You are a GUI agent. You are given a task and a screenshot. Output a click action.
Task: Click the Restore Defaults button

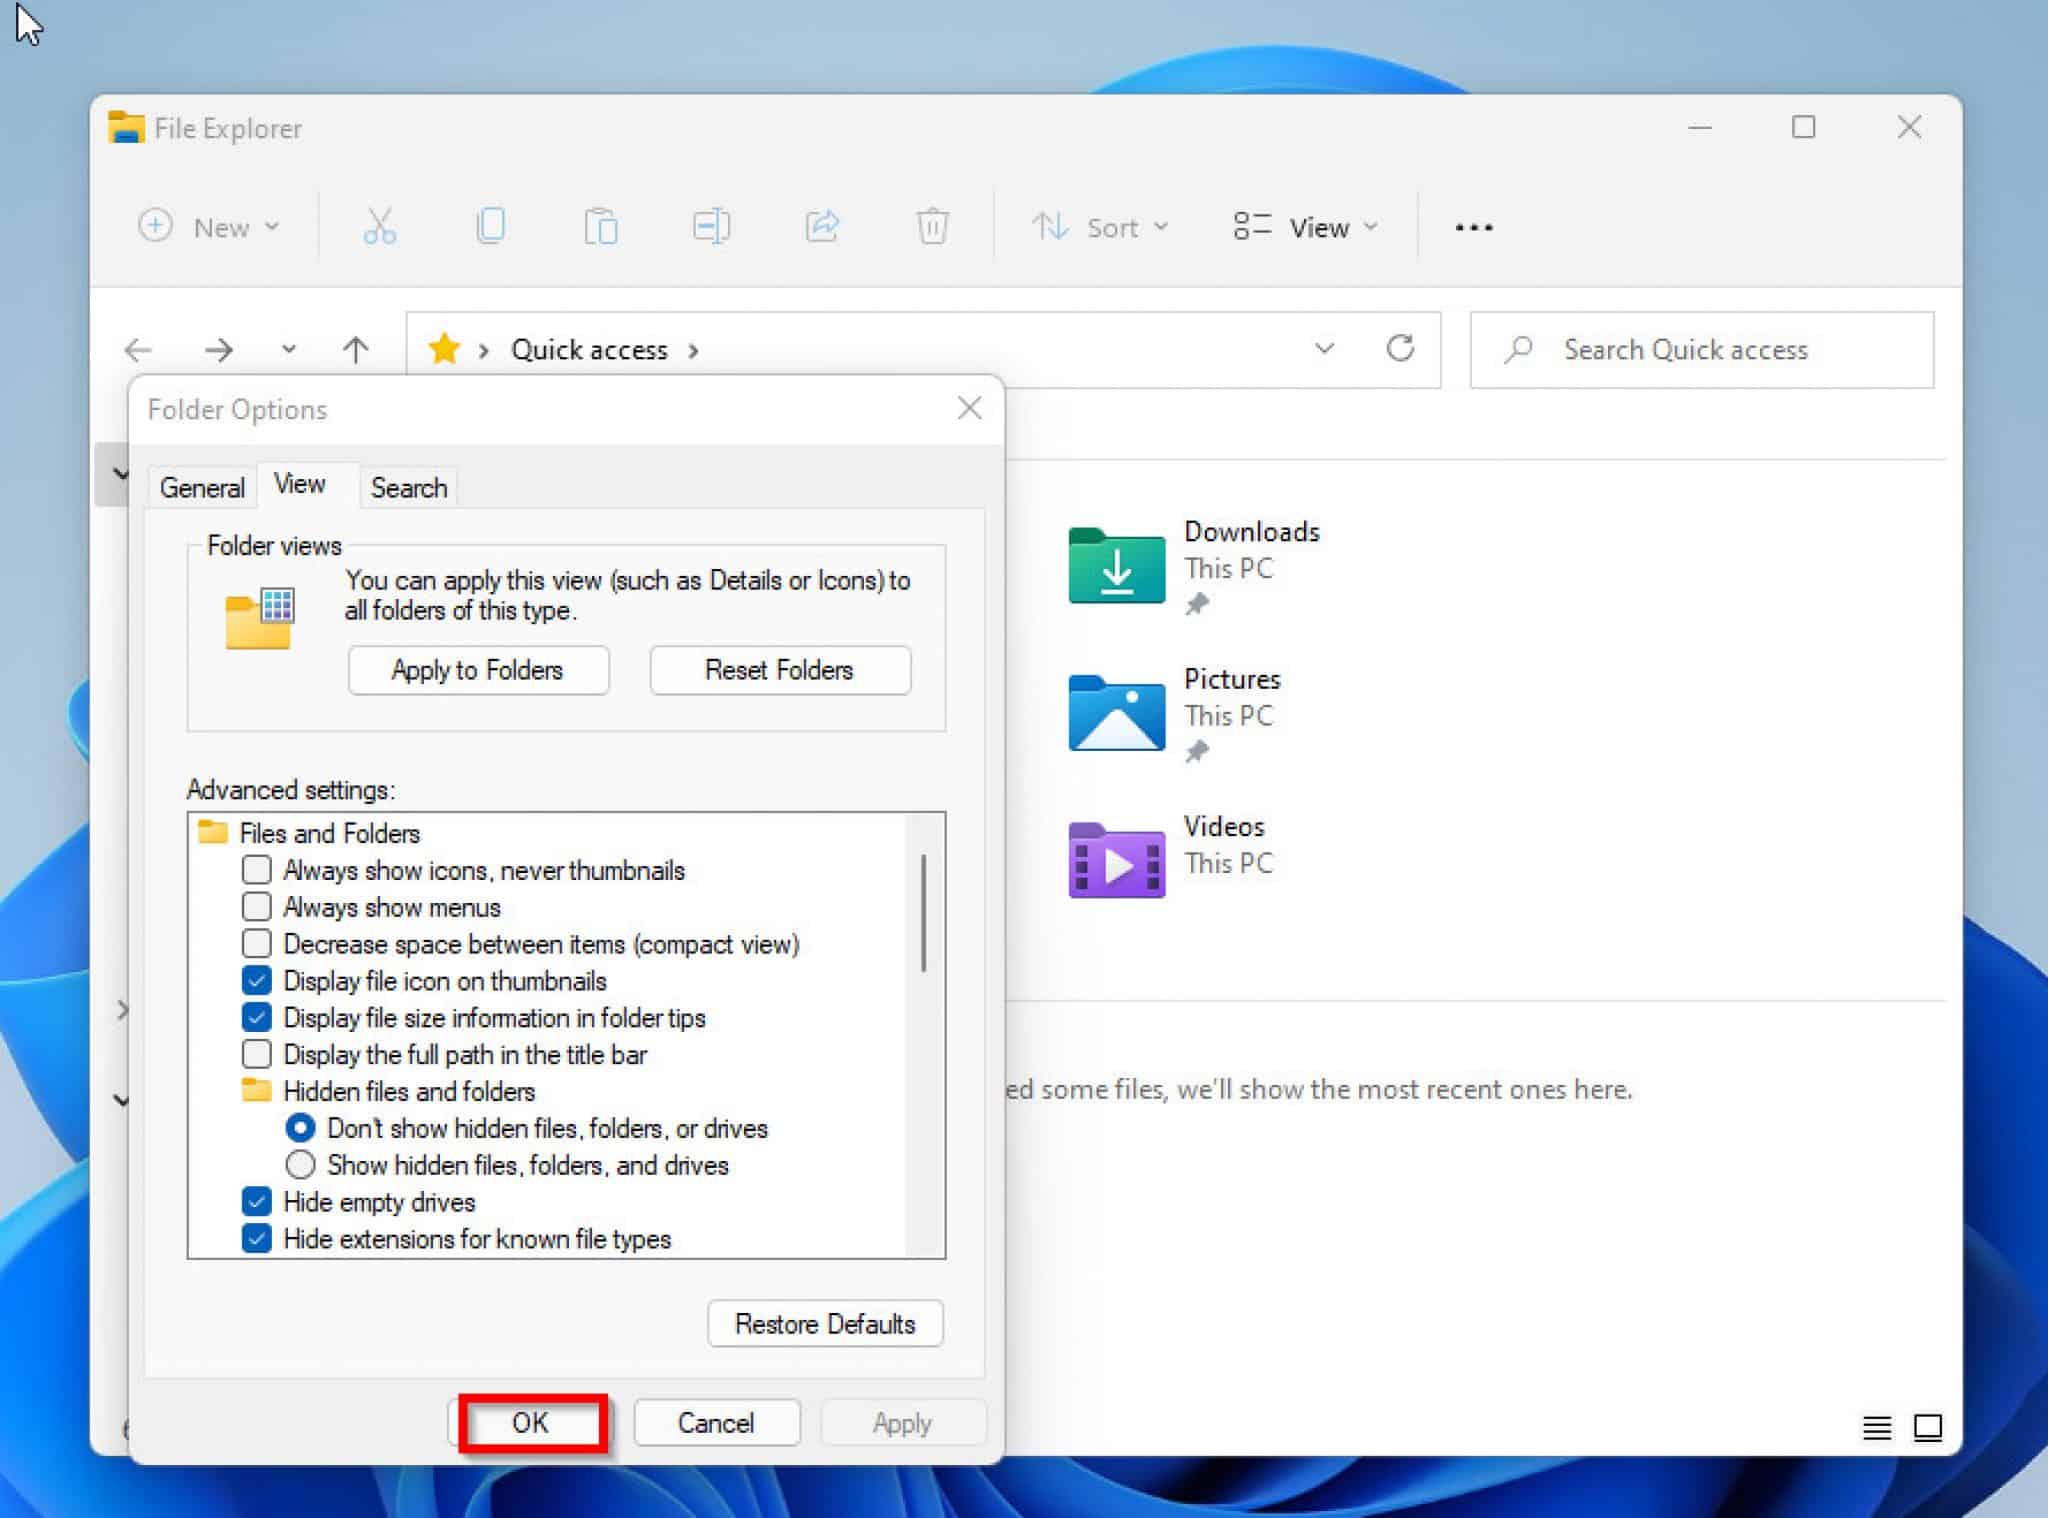click(x=824, y=1323)
